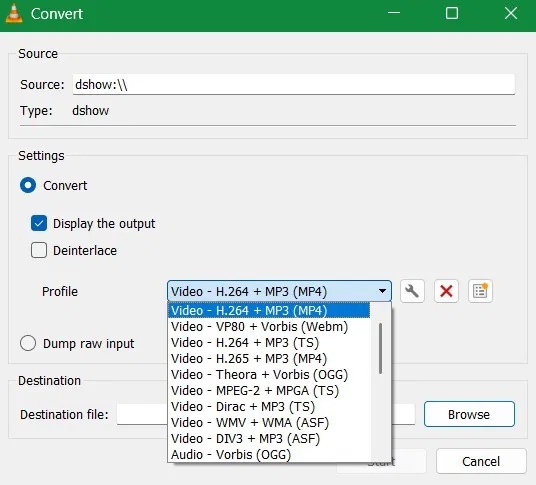
Task: Create a new profile icon
Action: [x=480, y=291]
